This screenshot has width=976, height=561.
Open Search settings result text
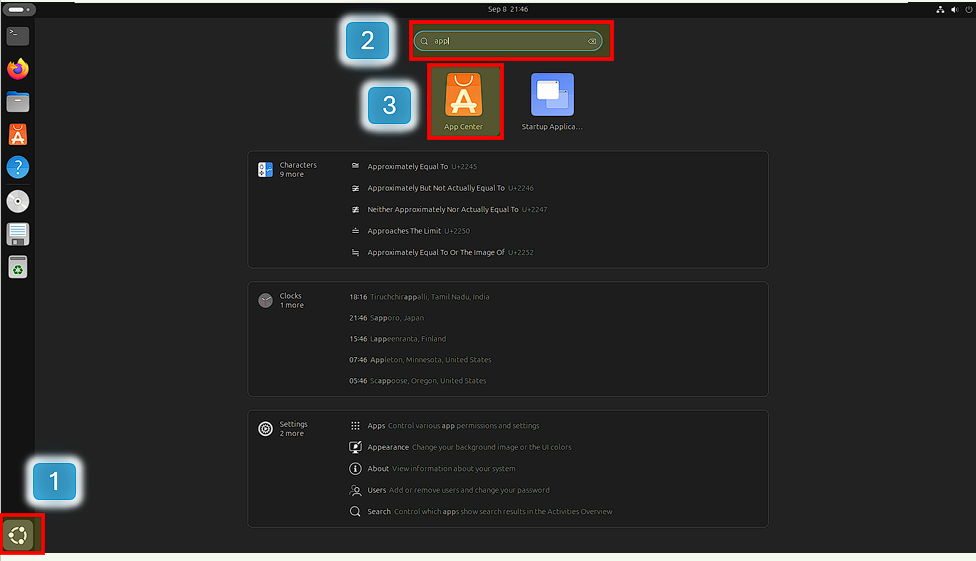tap(489, 511)
